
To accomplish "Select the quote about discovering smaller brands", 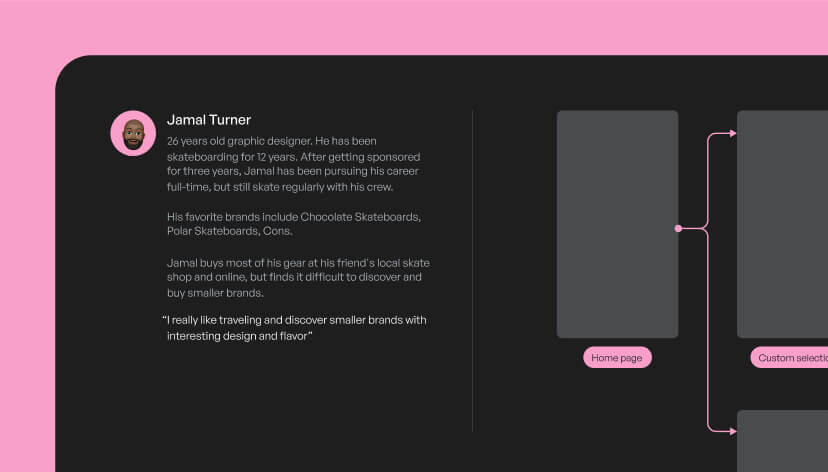I will point(294,328).
